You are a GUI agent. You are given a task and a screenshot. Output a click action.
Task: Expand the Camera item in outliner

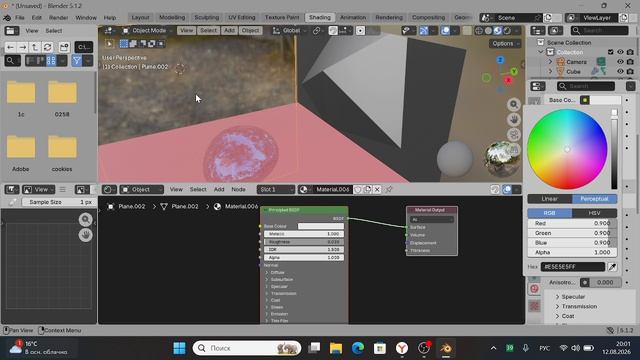click(x=550, y=62)
